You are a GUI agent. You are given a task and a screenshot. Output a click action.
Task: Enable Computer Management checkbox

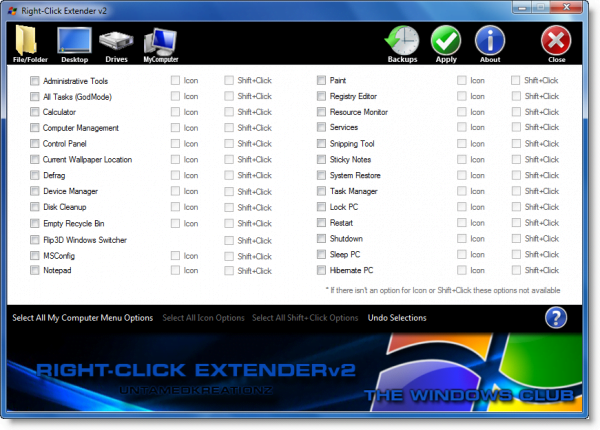click(35, 127)
